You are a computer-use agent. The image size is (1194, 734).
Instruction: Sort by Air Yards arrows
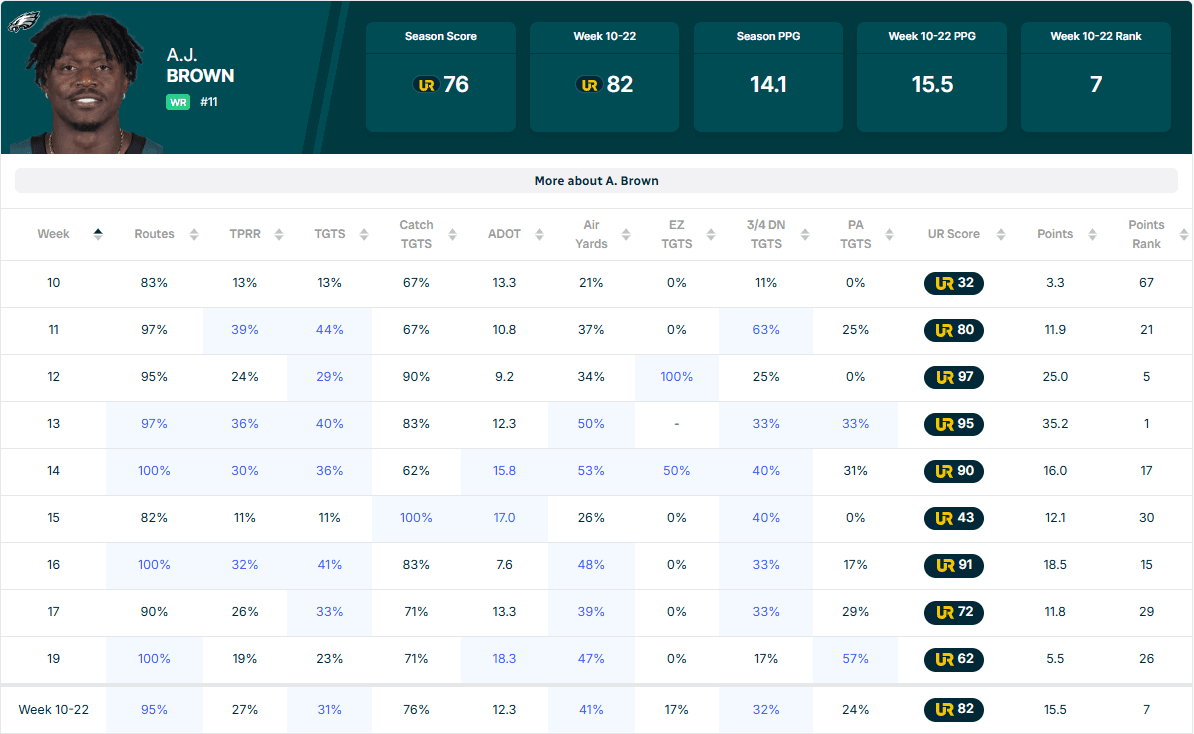coord(626,234)
